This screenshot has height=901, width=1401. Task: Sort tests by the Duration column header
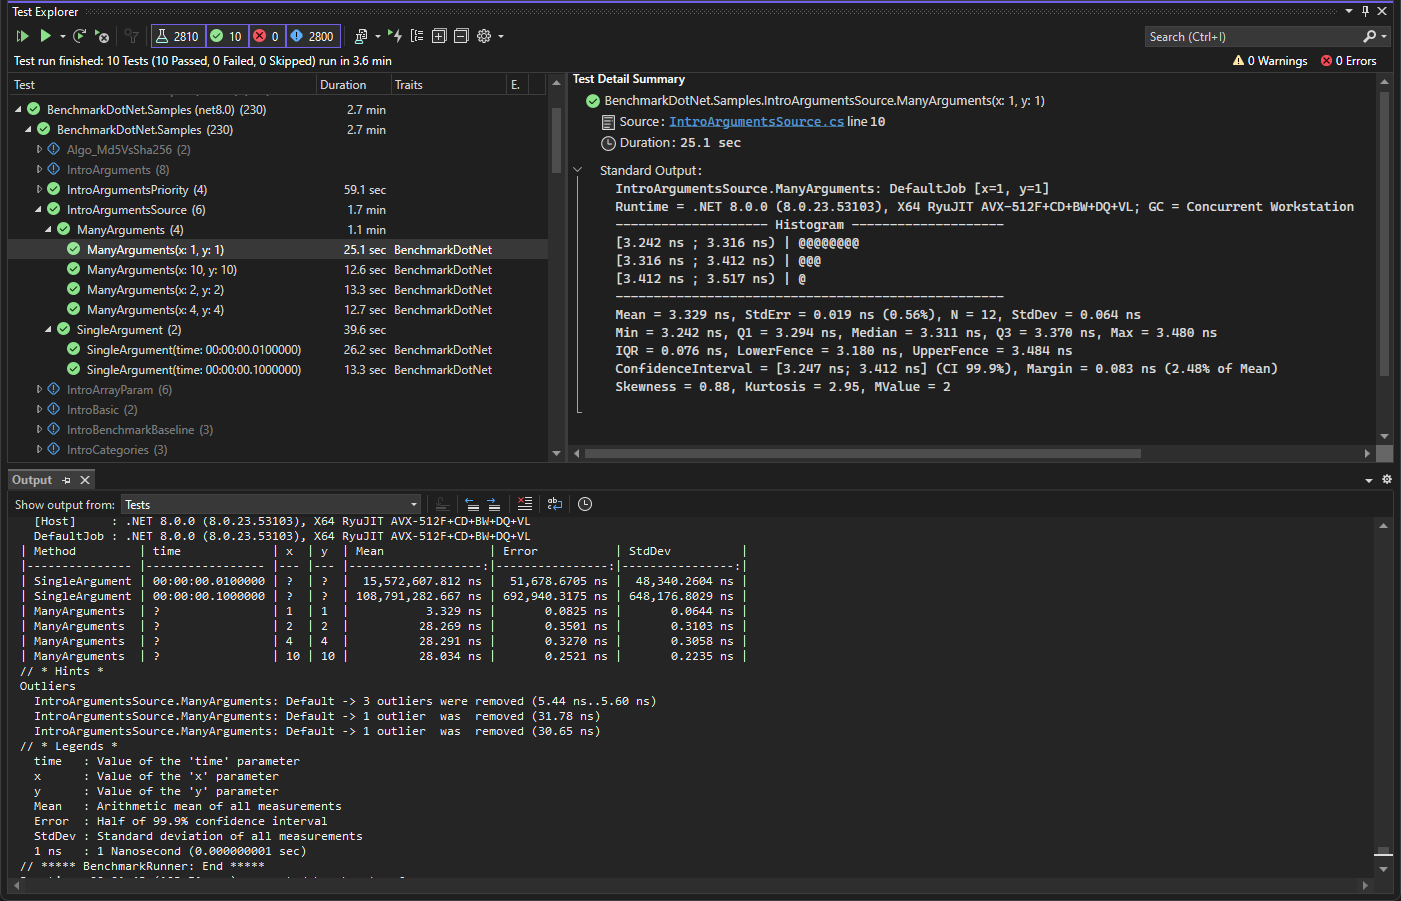click(343, 85)
